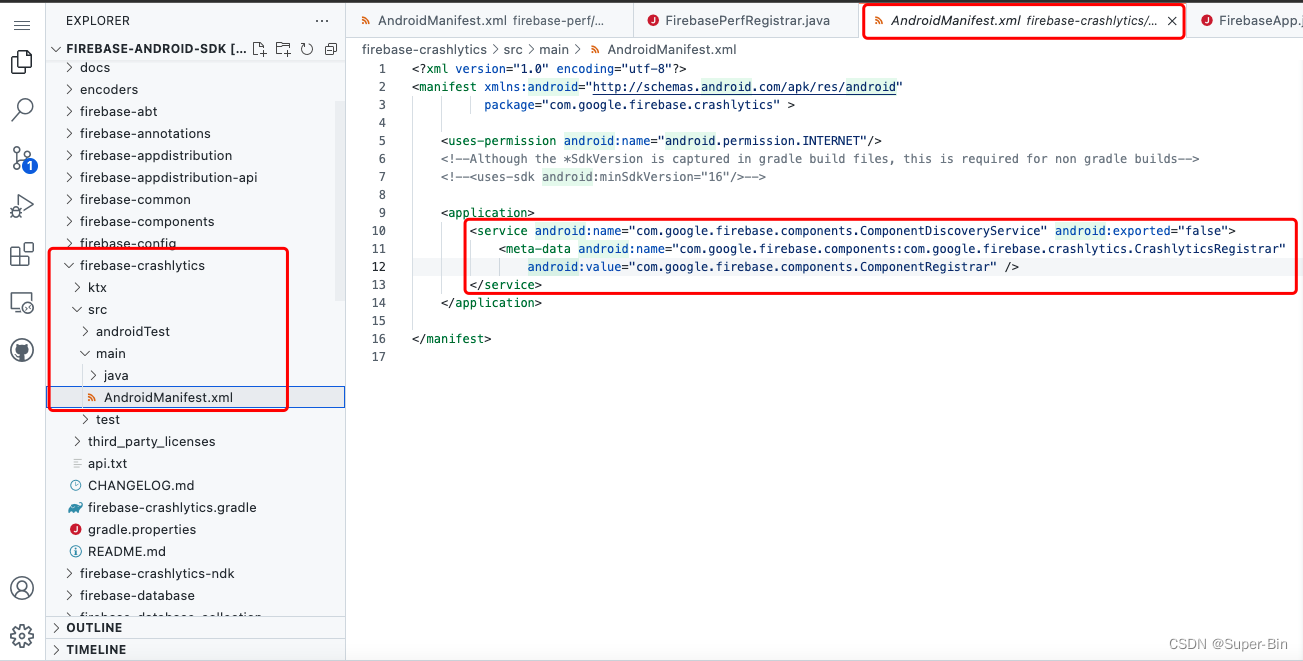Click the Refresh Explorer icon
This screenshot has width=1303, height=661.
[x=307, y=48]
